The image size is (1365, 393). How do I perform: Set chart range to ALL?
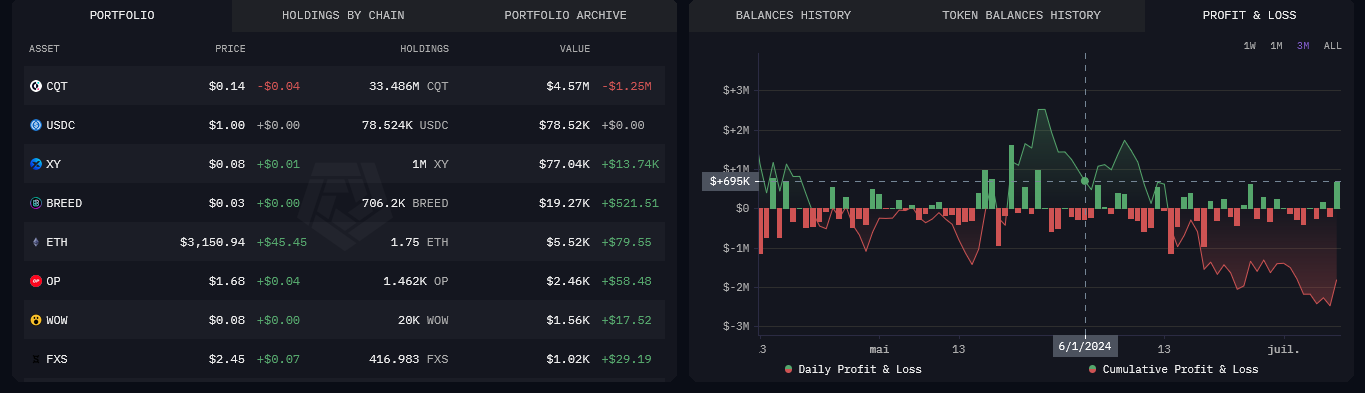[x=1333, y=46]
